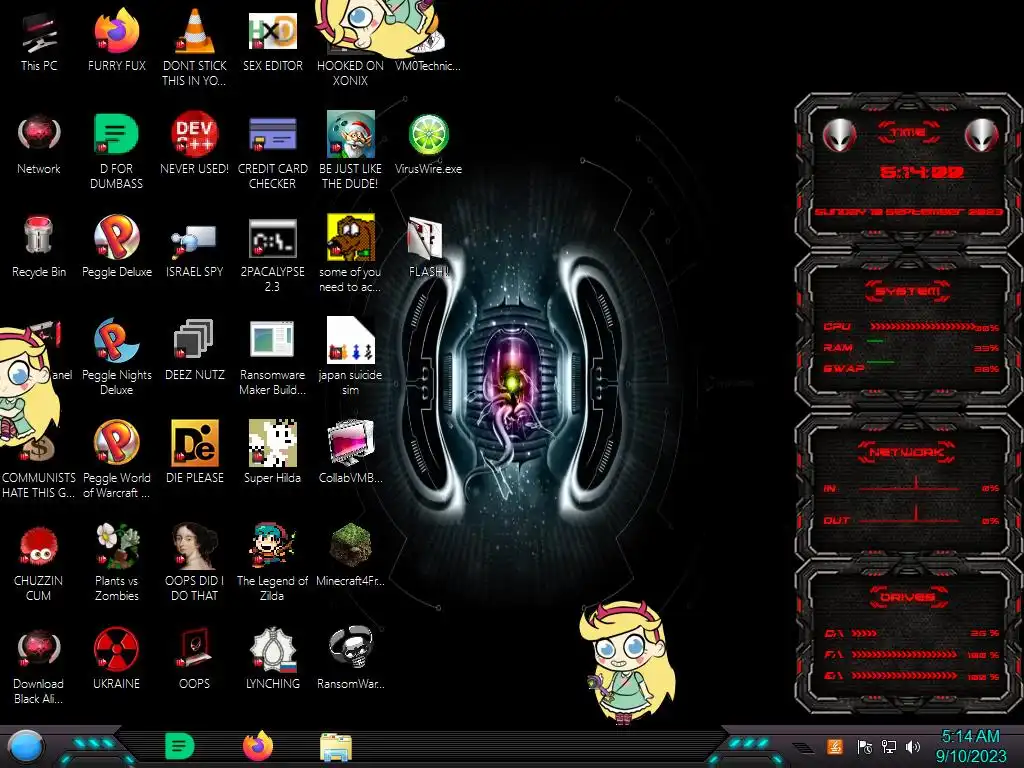The height and width of the screenshot is (768, 1024).
Task: Open the DIE PLEASE De icon
Action: pyautogui.click(x=195, y=452)
